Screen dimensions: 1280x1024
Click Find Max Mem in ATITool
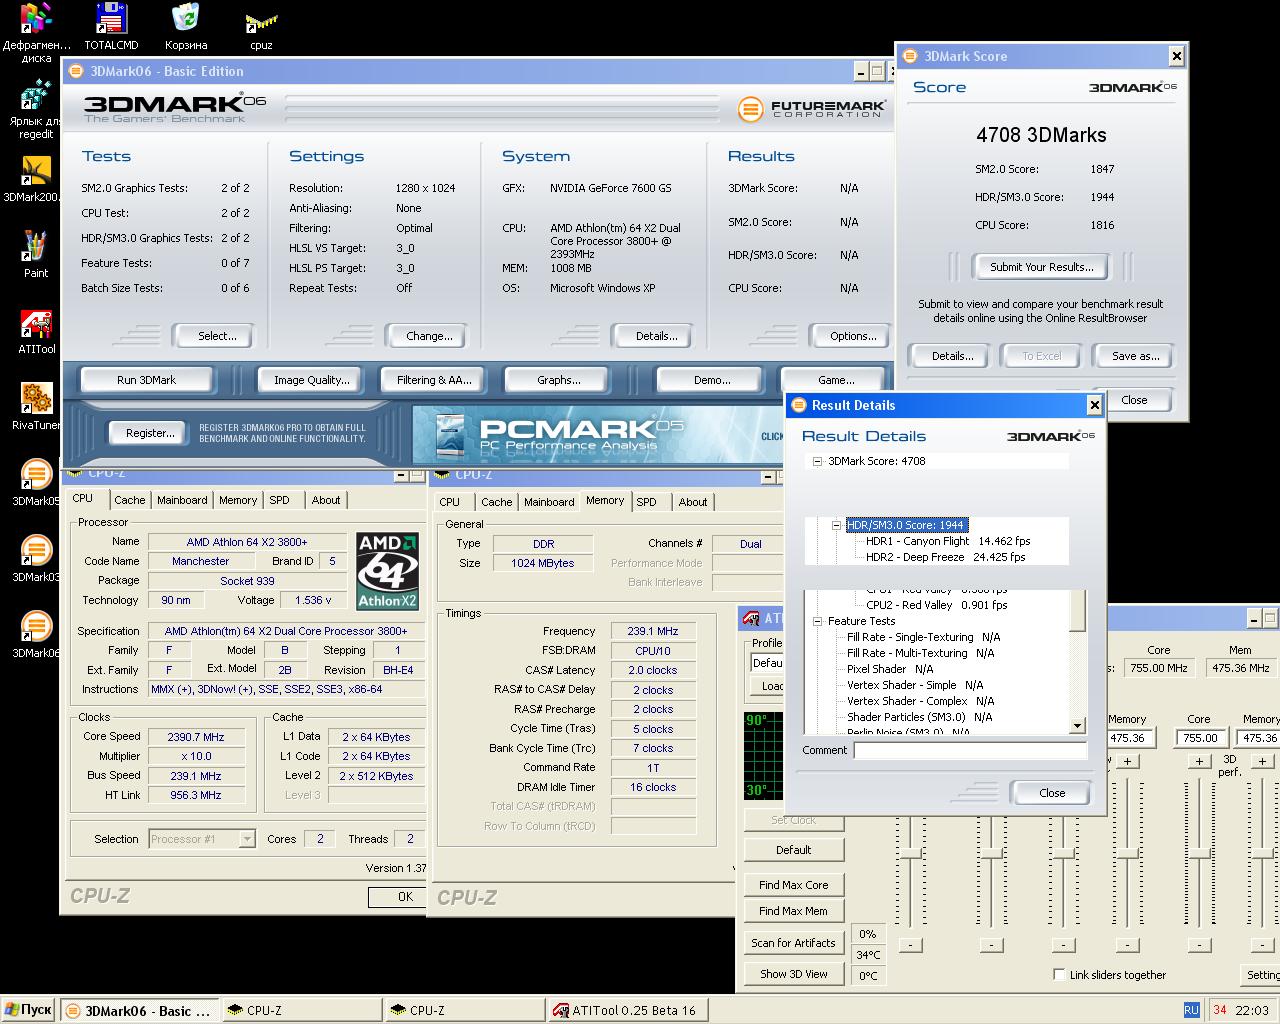pyautogui.click(x=794, y=911)
